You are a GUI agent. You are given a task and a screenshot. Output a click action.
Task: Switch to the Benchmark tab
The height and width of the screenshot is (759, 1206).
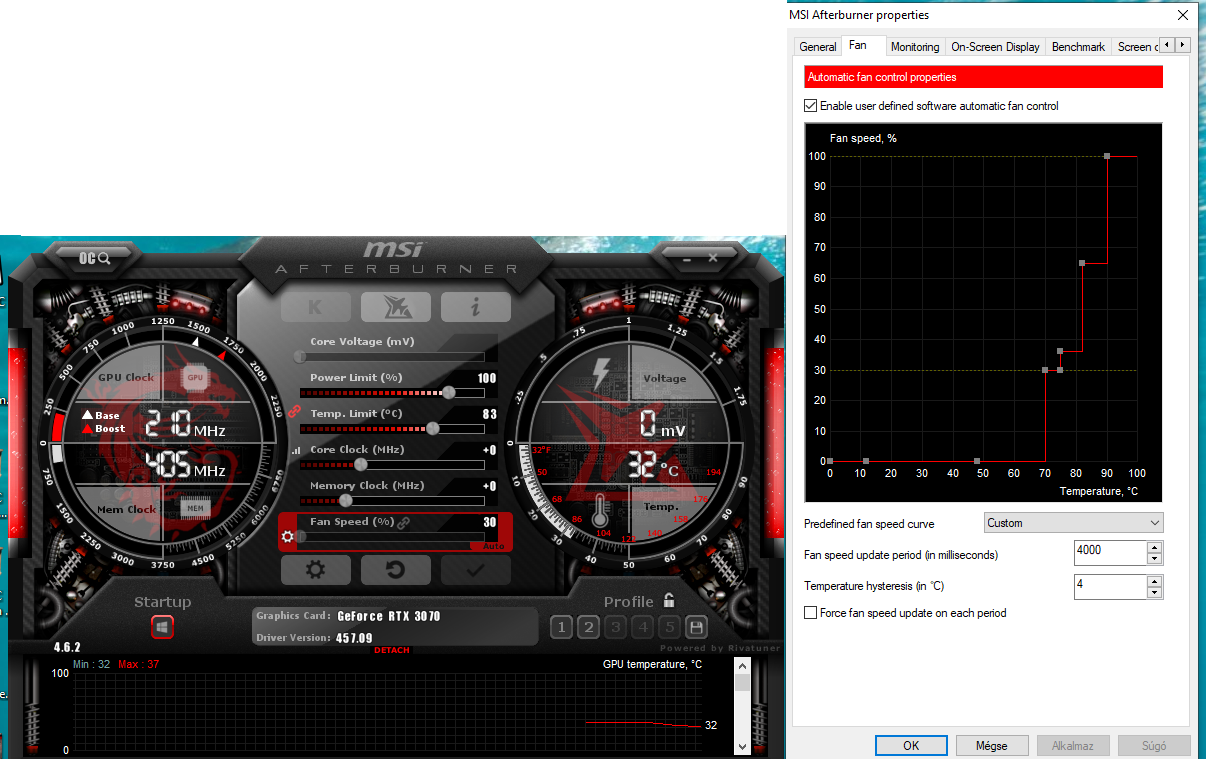[1079, 47]
